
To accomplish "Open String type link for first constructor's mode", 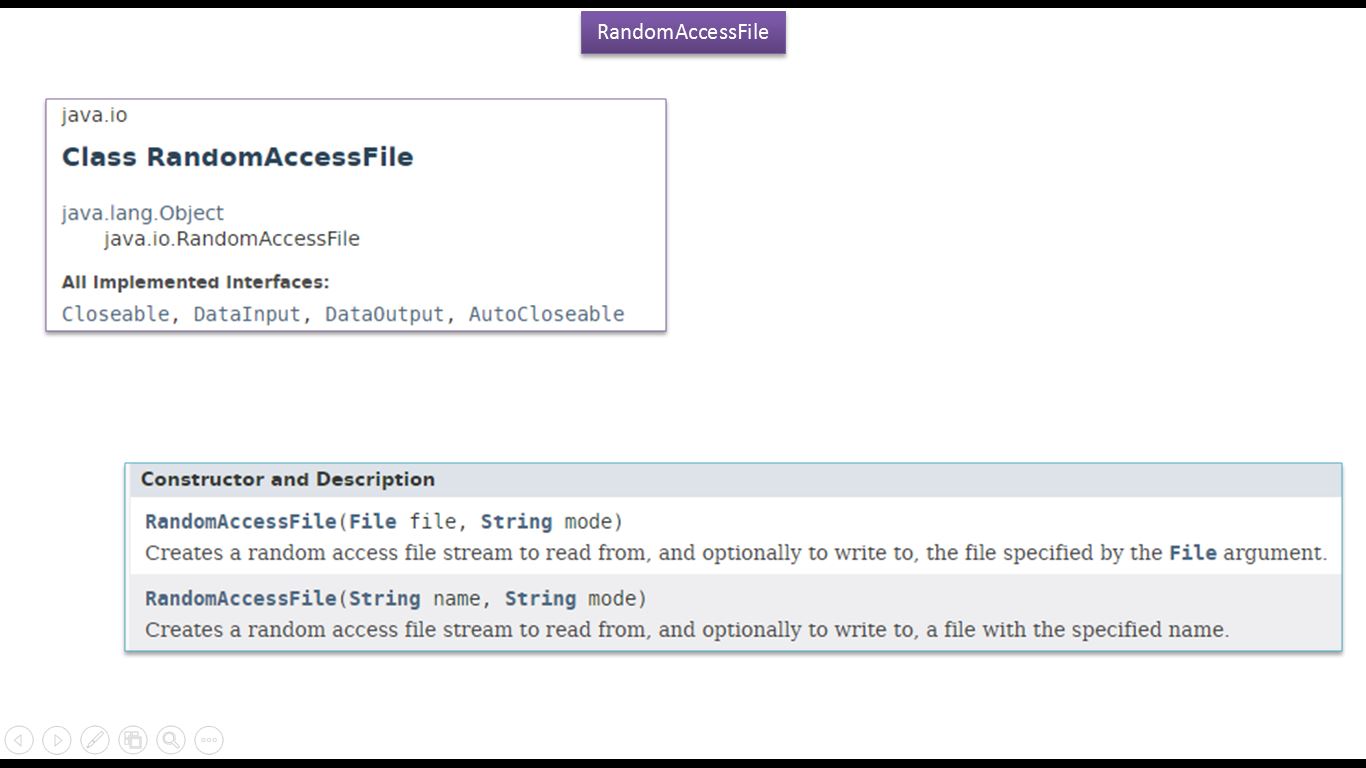I will point(516,522).
